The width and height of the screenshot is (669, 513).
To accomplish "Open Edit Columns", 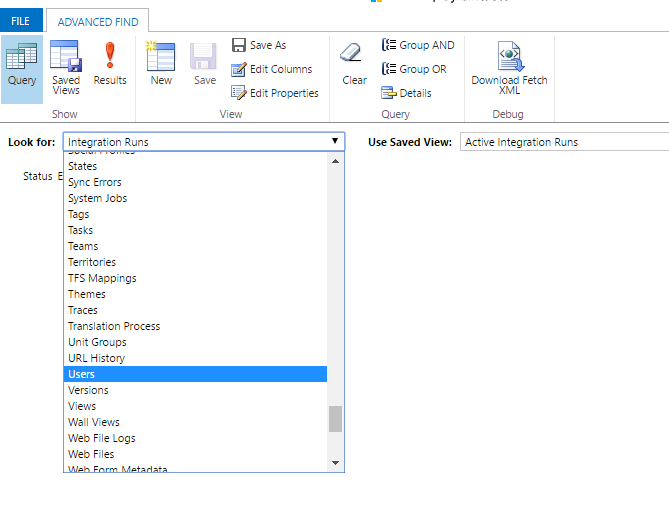I will coord(271,69).
